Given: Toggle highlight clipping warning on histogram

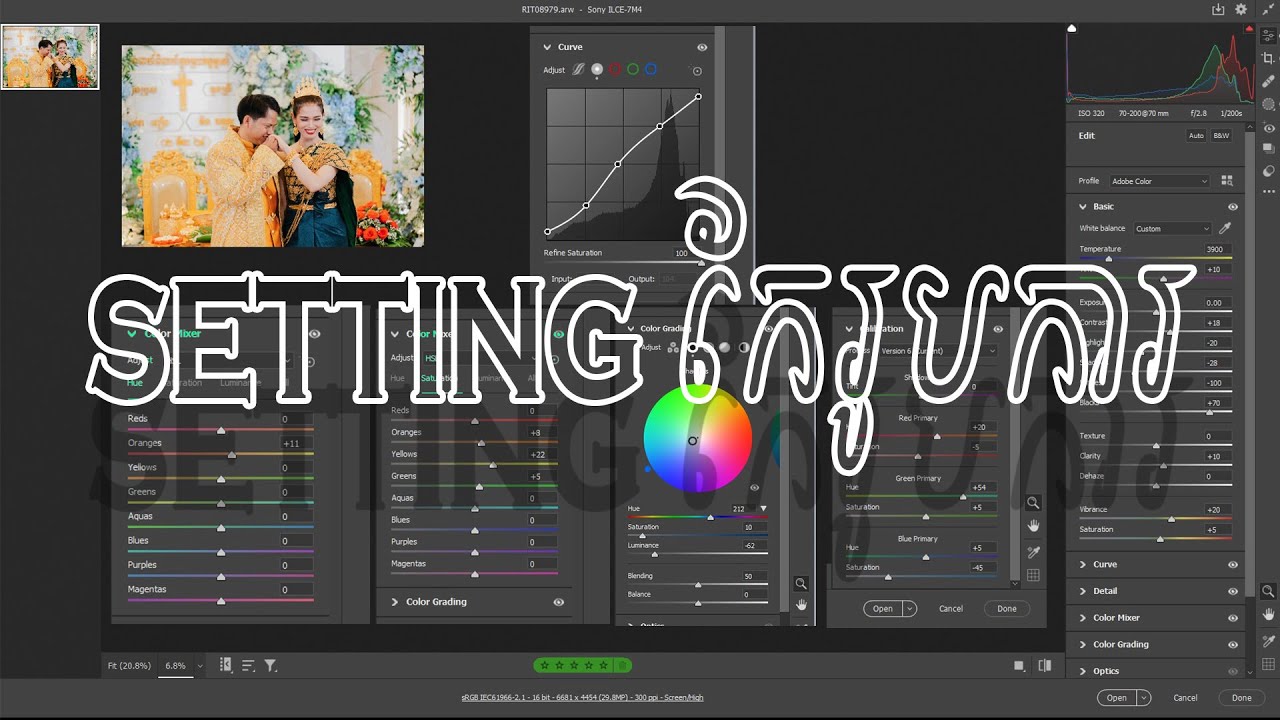Looking at the screenshot, I should point(1249,29).
